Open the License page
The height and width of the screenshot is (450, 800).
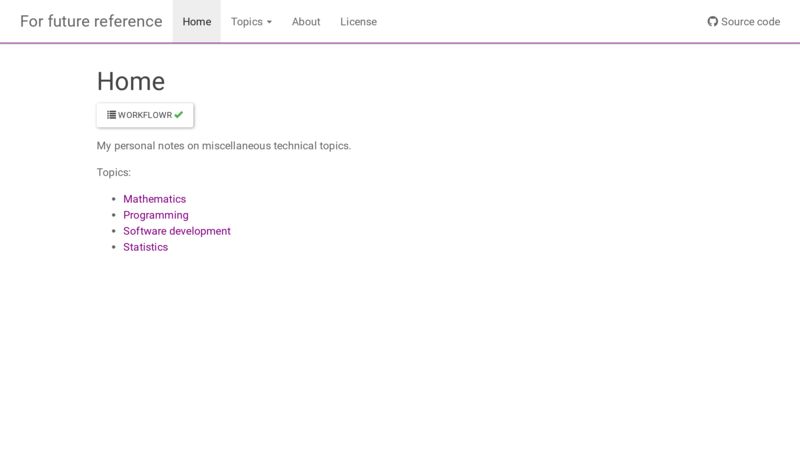click(359, 21)
